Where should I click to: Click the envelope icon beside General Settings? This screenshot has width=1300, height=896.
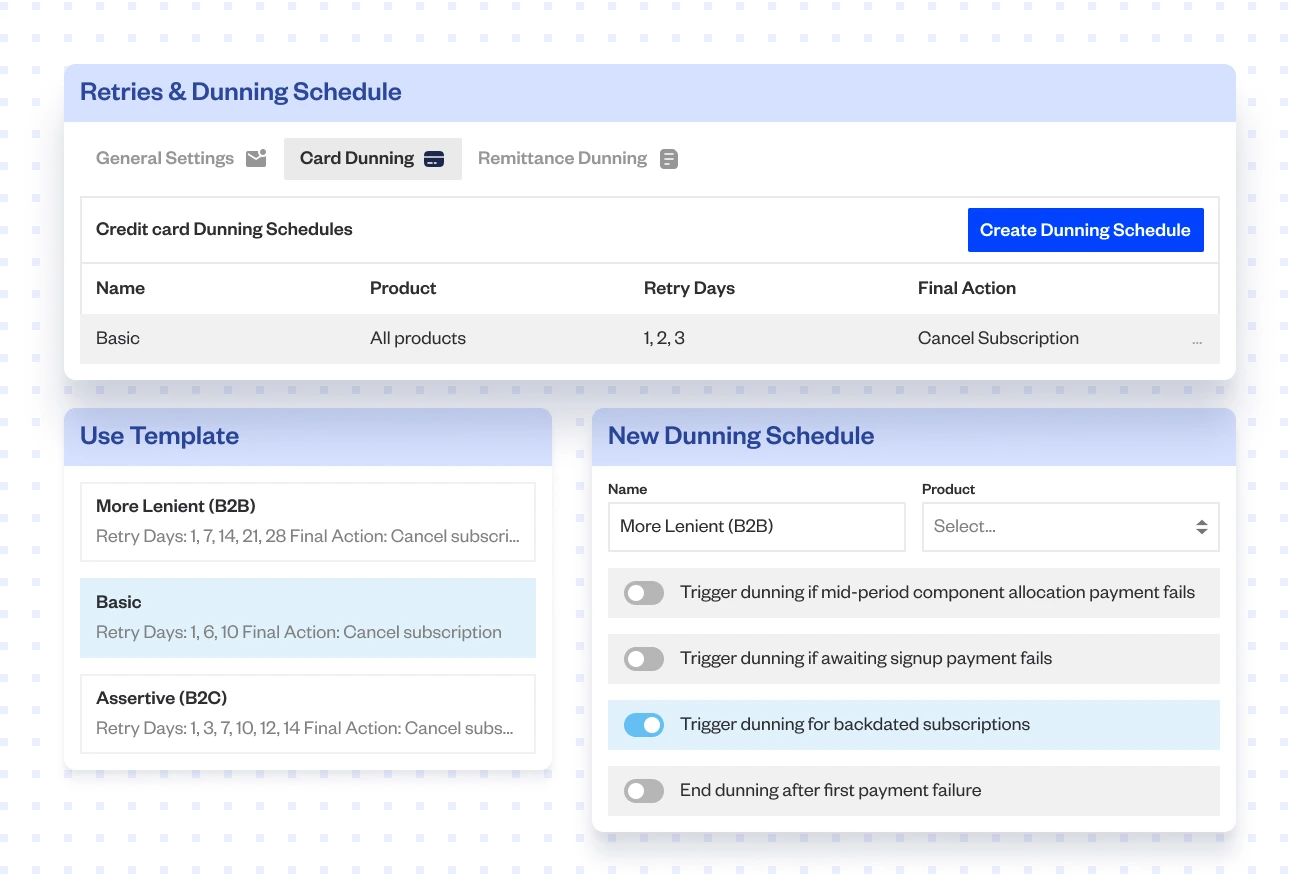pyautogui.click(x=256, y=157)
